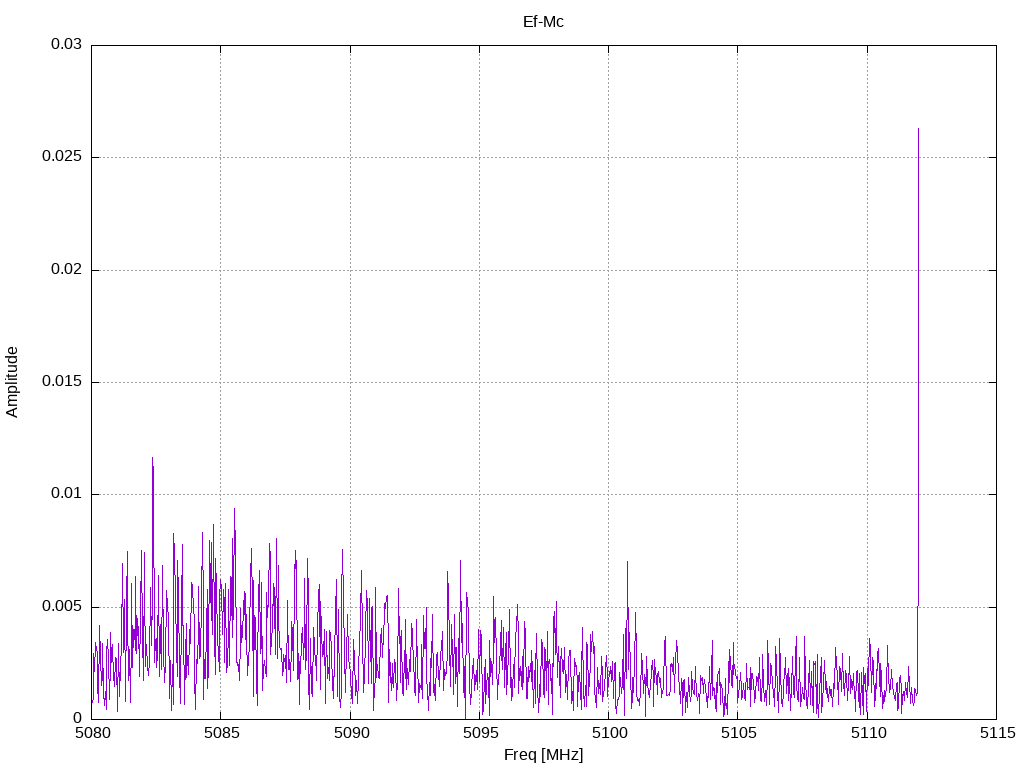Click the 5100 x-axis tick label
The image size is (1024, 768).
click(609, 733)
